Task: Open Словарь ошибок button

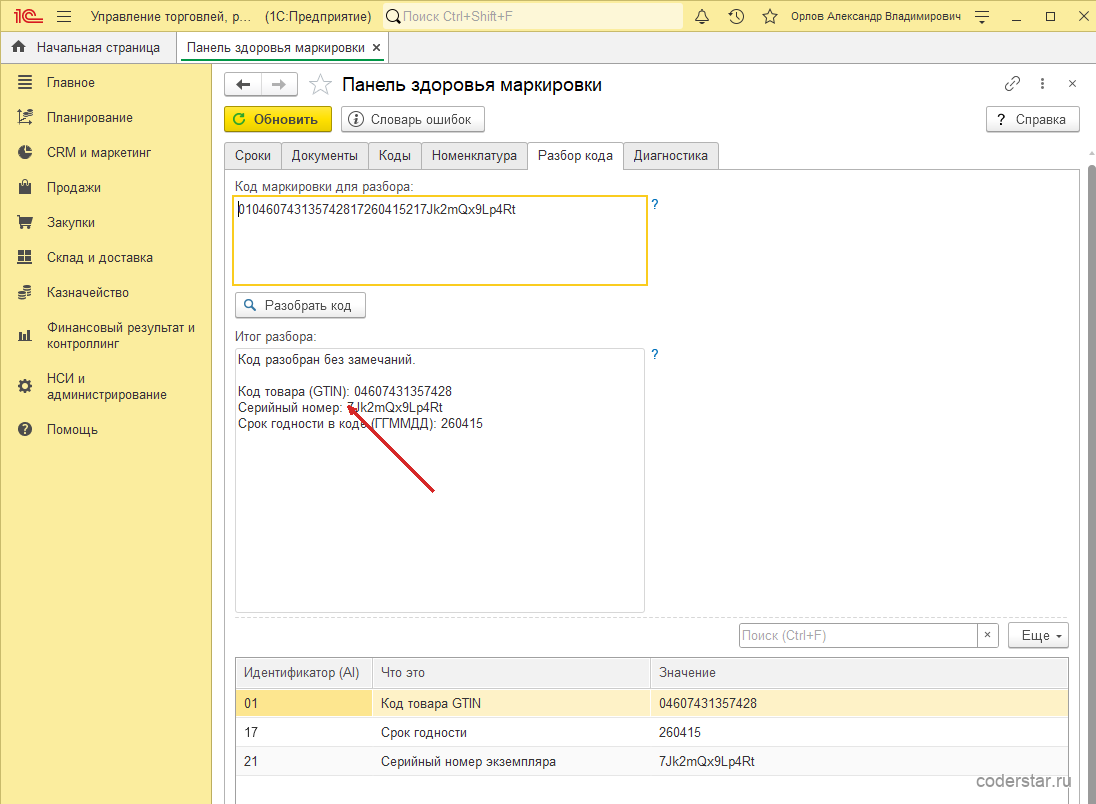Action: point(412,119)
